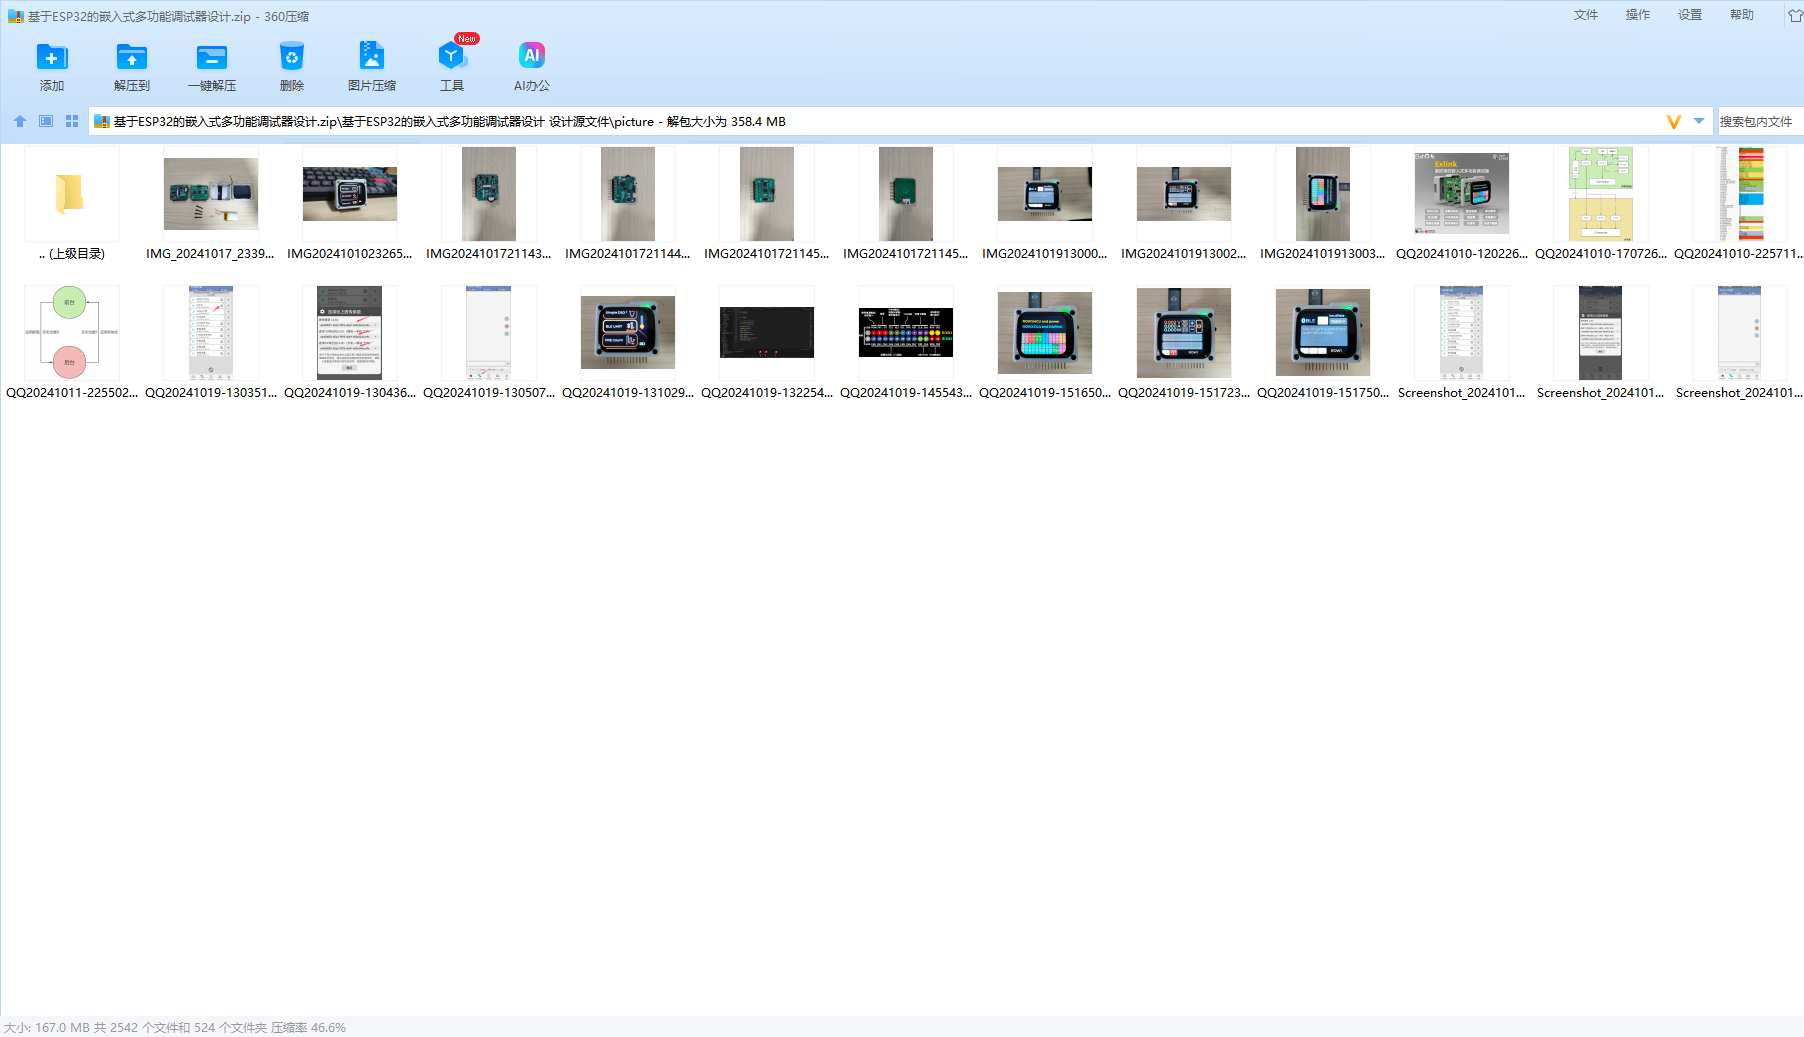Viewport: 1804px width, 1037px height.
Task: Open the 操作 menu
Action: (x=1638, y=15)
